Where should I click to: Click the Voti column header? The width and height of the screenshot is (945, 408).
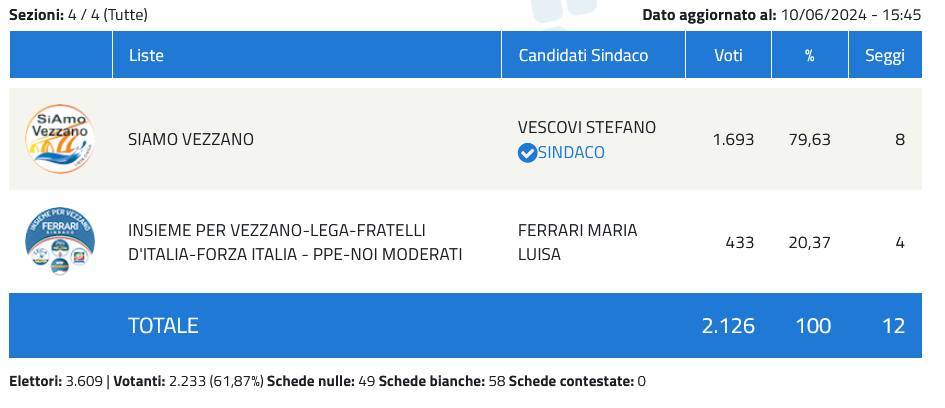[728, 55]
